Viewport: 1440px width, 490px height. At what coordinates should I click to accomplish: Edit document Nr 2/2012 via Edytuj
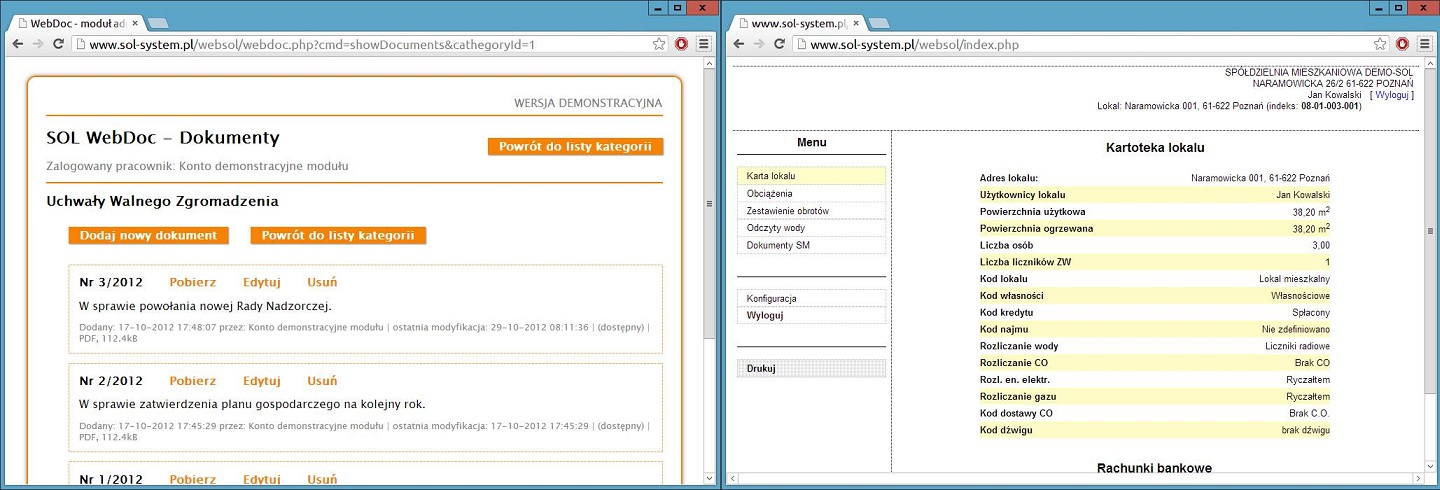point(262,381)
